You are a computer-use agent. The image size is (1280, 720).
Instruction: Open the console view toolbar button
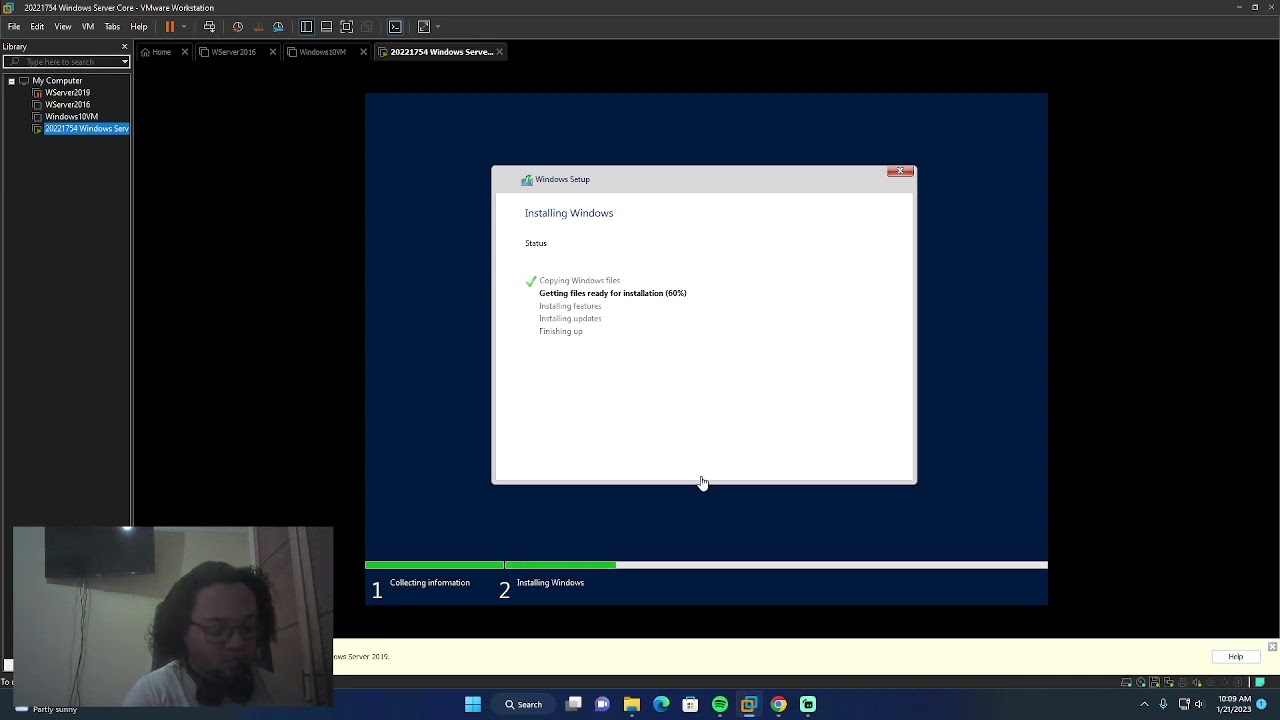(395, 27)
